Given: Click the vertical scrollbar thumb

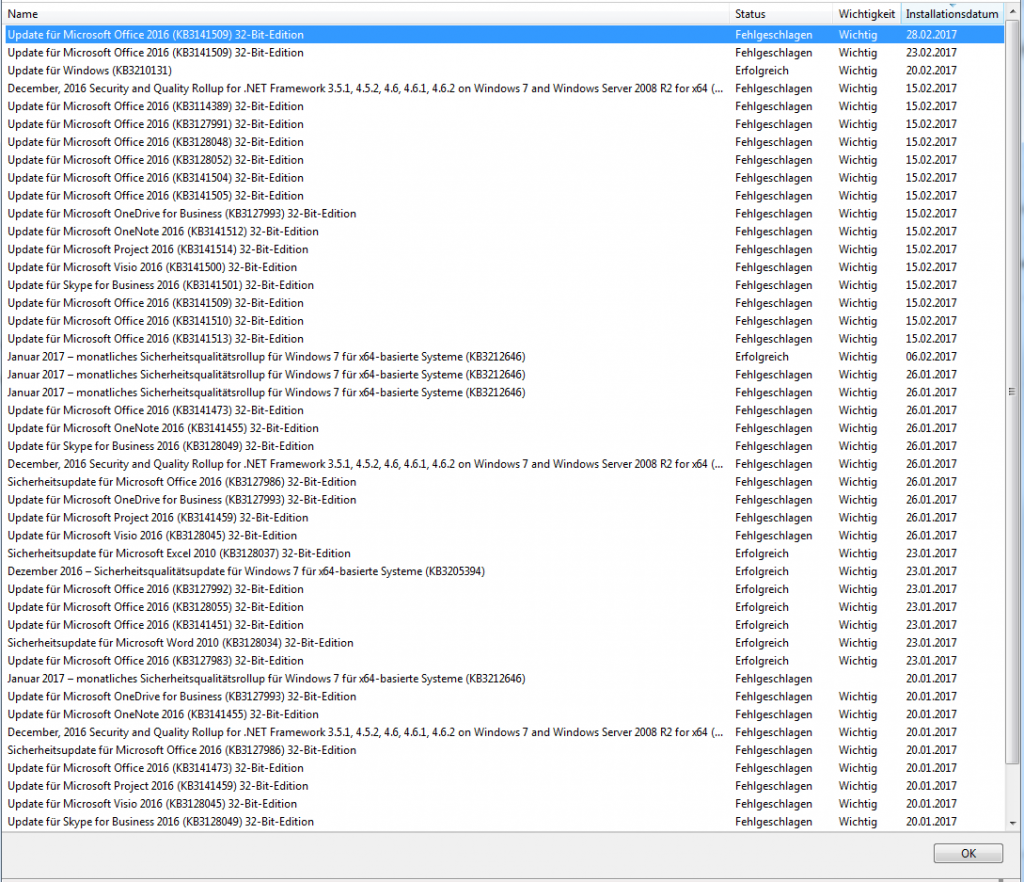Looking at the screenshot, I should click(1013, 392).
